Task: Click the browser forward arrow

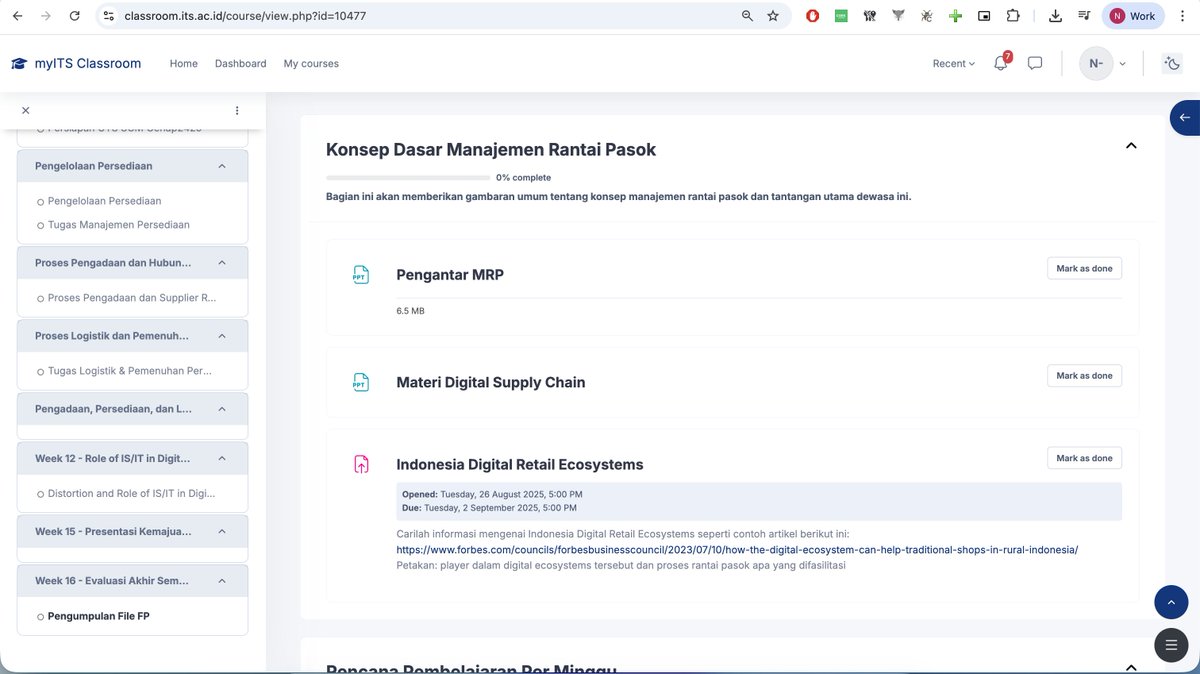Action: (x=46, y=16)
